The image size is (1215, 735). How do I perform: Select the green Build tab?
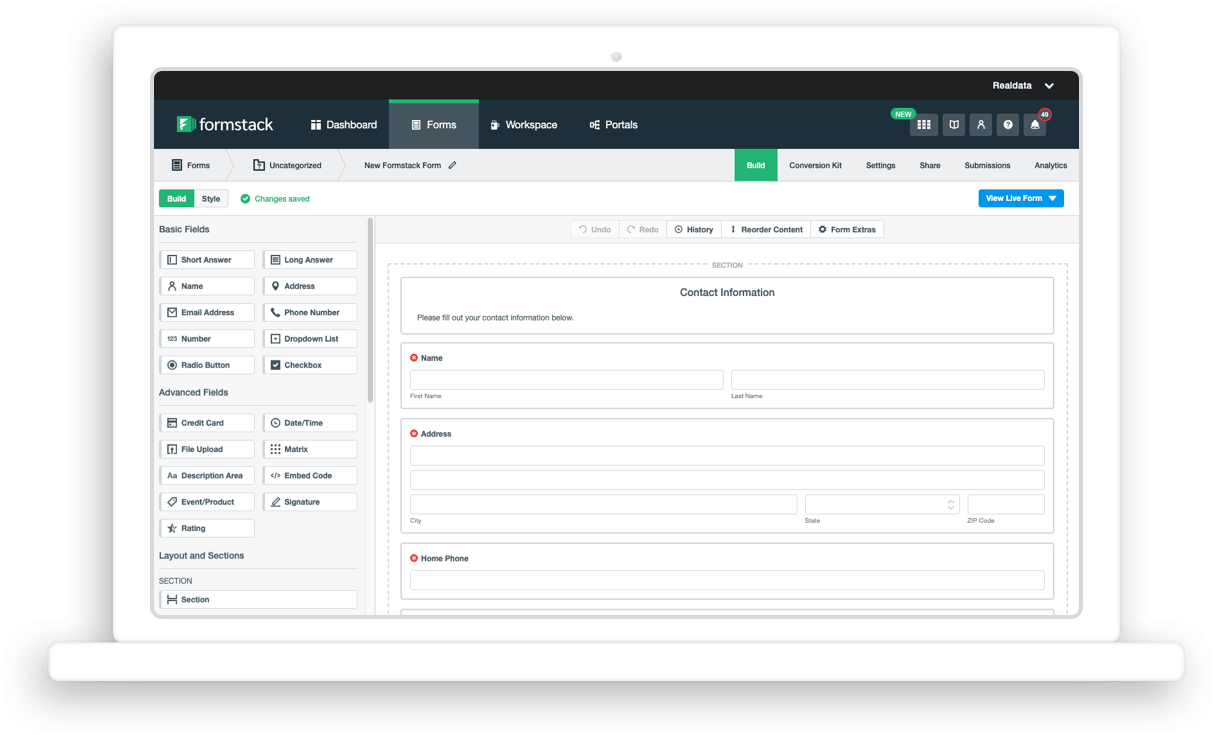coord(756,165)
